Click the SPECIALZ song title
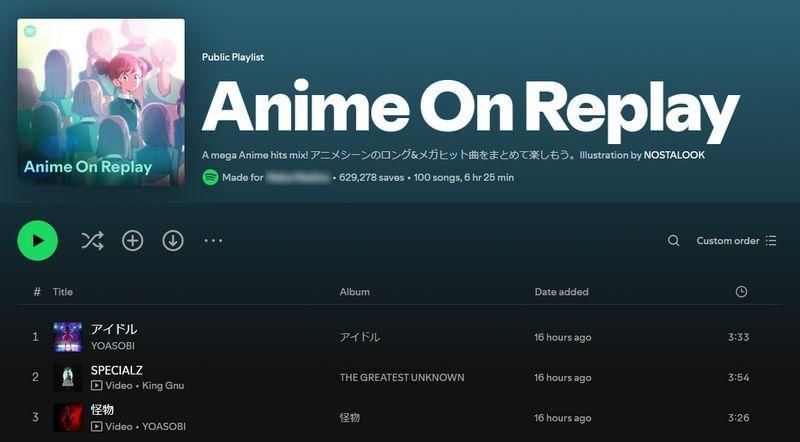The height and width of the screenshot is (442, 800). click(117, 370)
